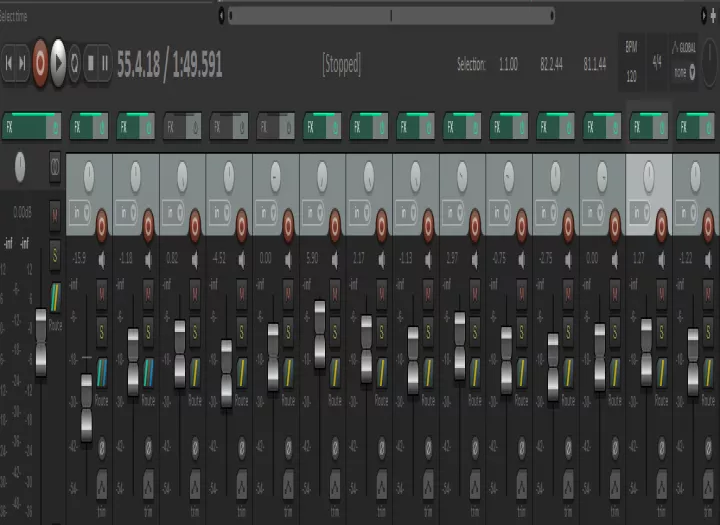Click the master track volume fader
Viewport: 720px width, 525px height.
pos(41,343)
